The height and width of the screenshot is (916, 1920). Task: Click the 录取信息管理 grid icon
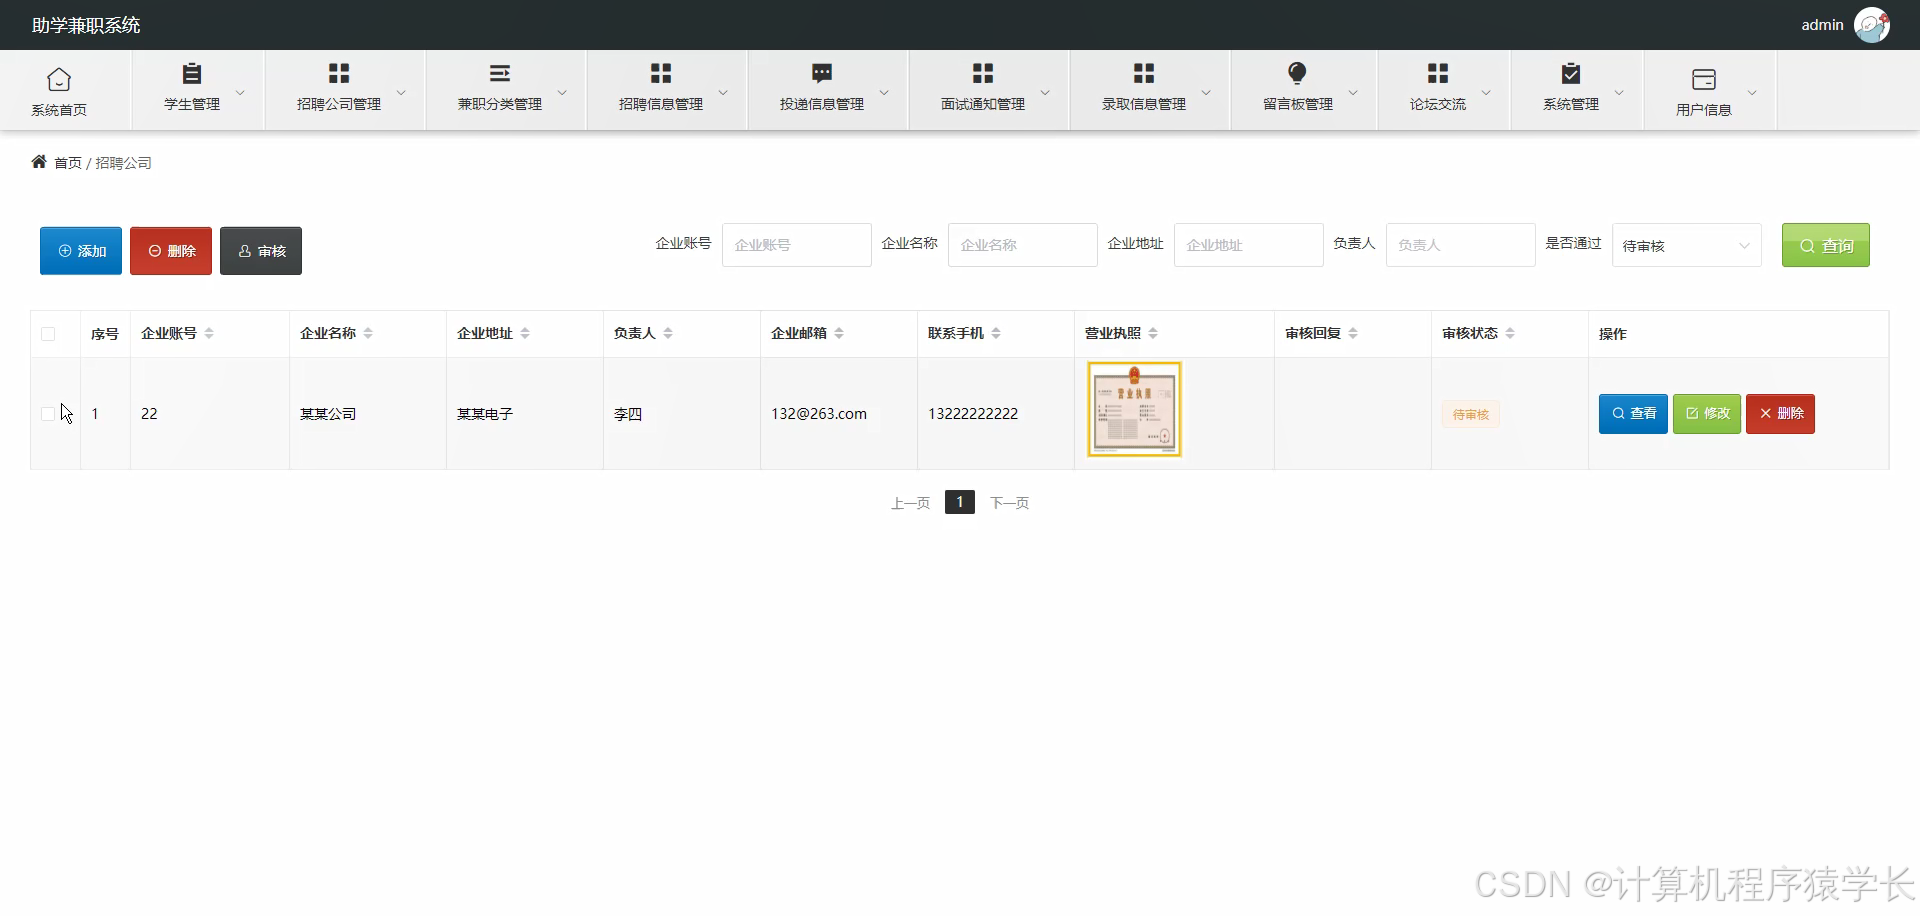click(1144, 73)
